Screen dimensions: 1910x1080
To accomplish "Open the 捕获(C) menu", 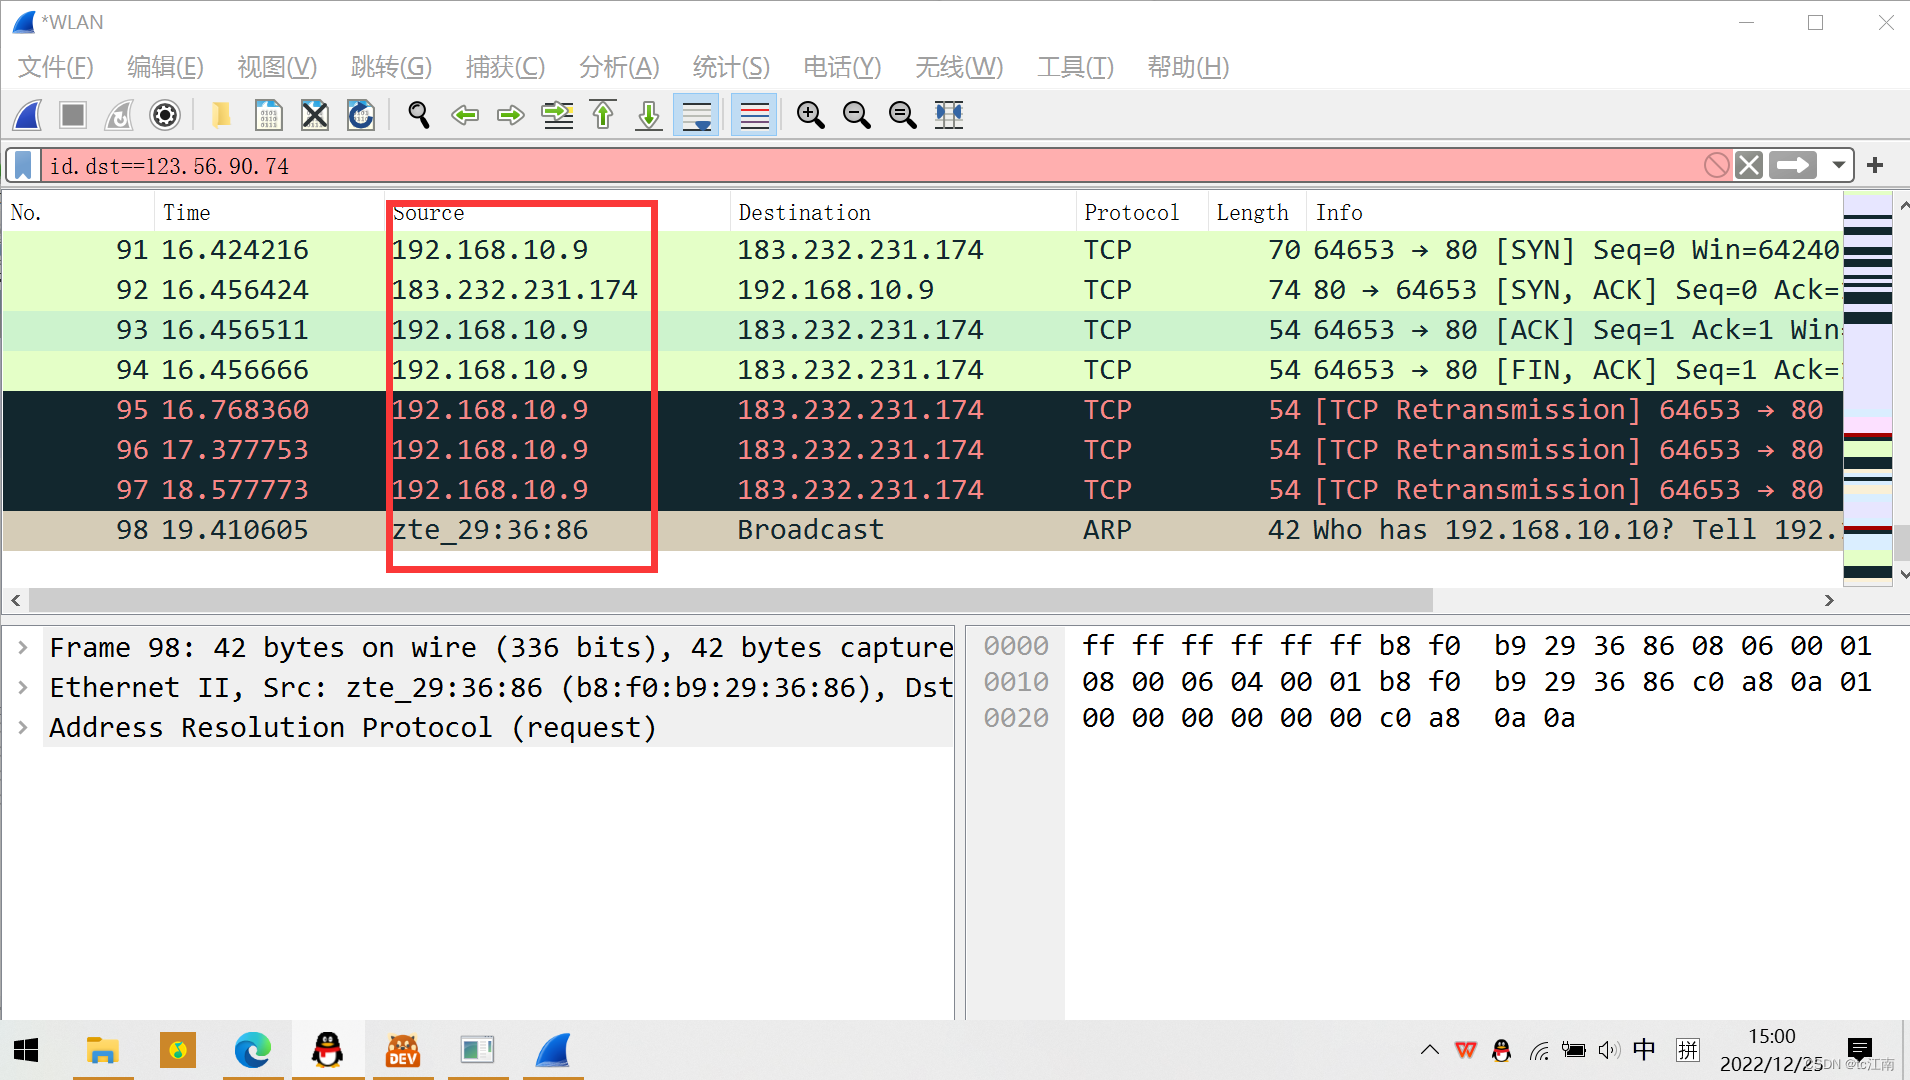I will pos(505,67).
